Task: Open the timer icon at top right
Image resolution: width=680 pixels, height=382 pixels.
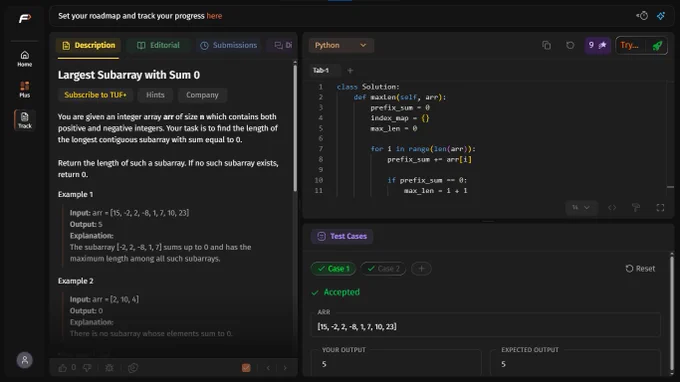Action: pyautogui.click(x=642, y=16)
